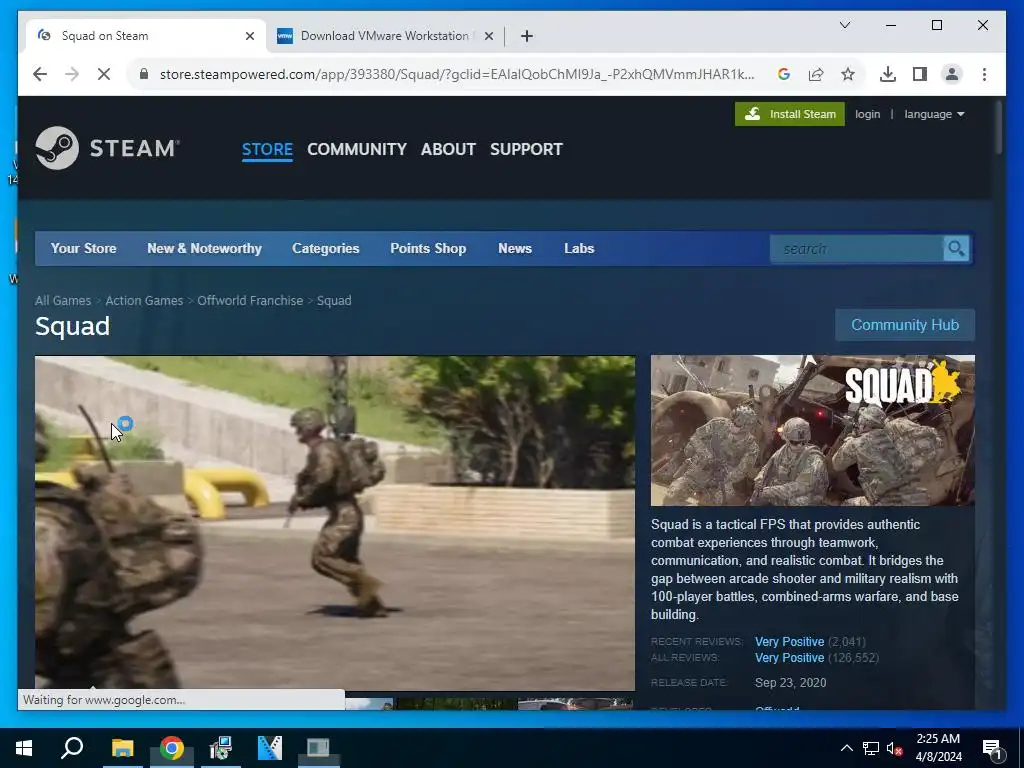Image resolution: width=1024 pixels, height=768 pixels.
Task: Open the tab search chevron
Action: (x=844, y=25)
